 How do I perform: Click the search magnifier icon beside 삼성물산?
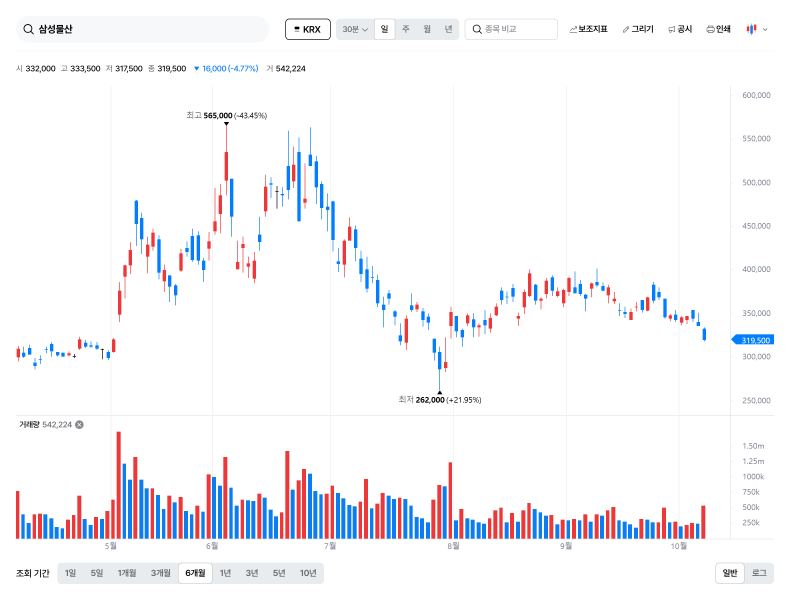[x=29, y=29]
